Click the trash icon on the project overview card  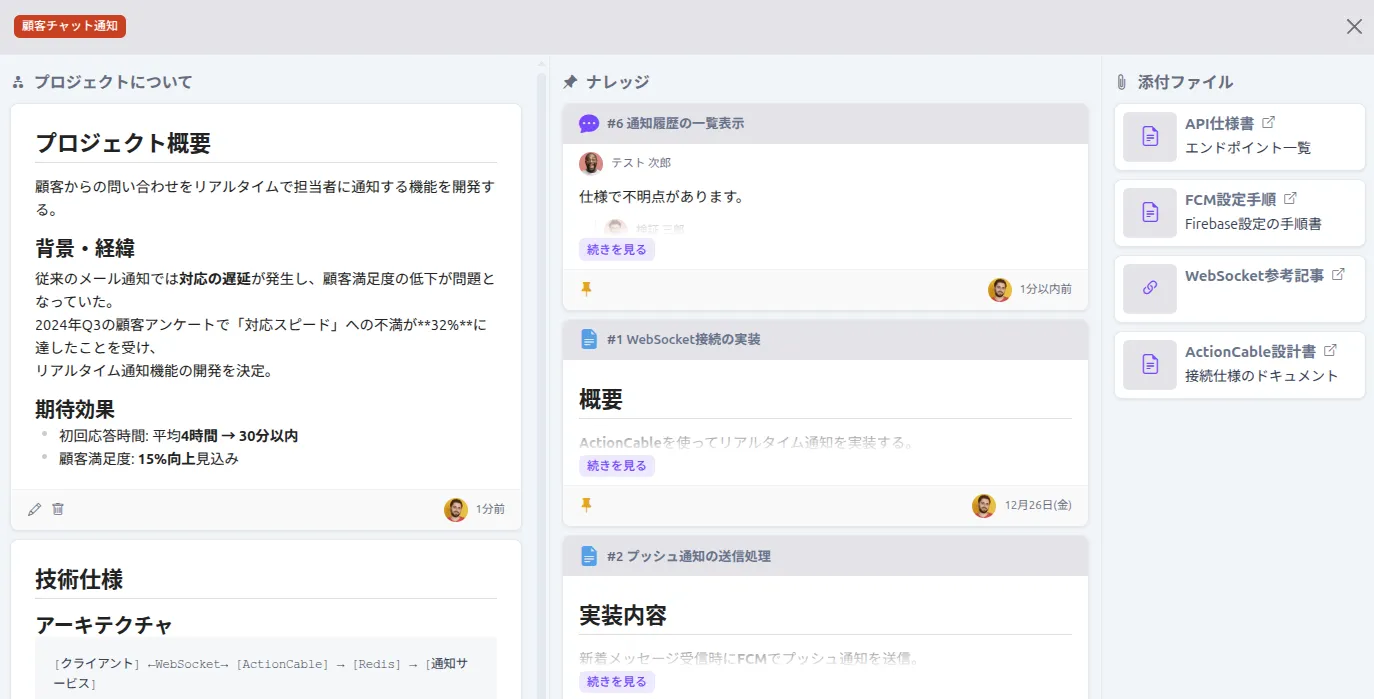click(58, 509)
